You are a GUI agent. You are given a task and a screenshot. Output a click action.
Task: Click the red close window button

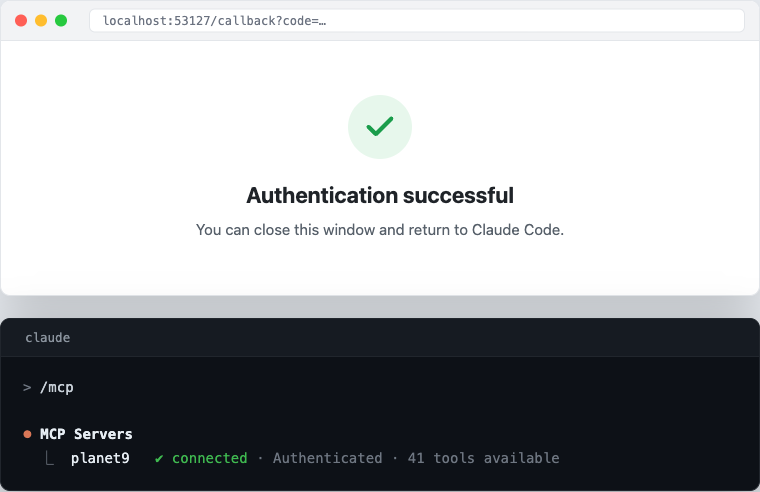click(21, 20)
